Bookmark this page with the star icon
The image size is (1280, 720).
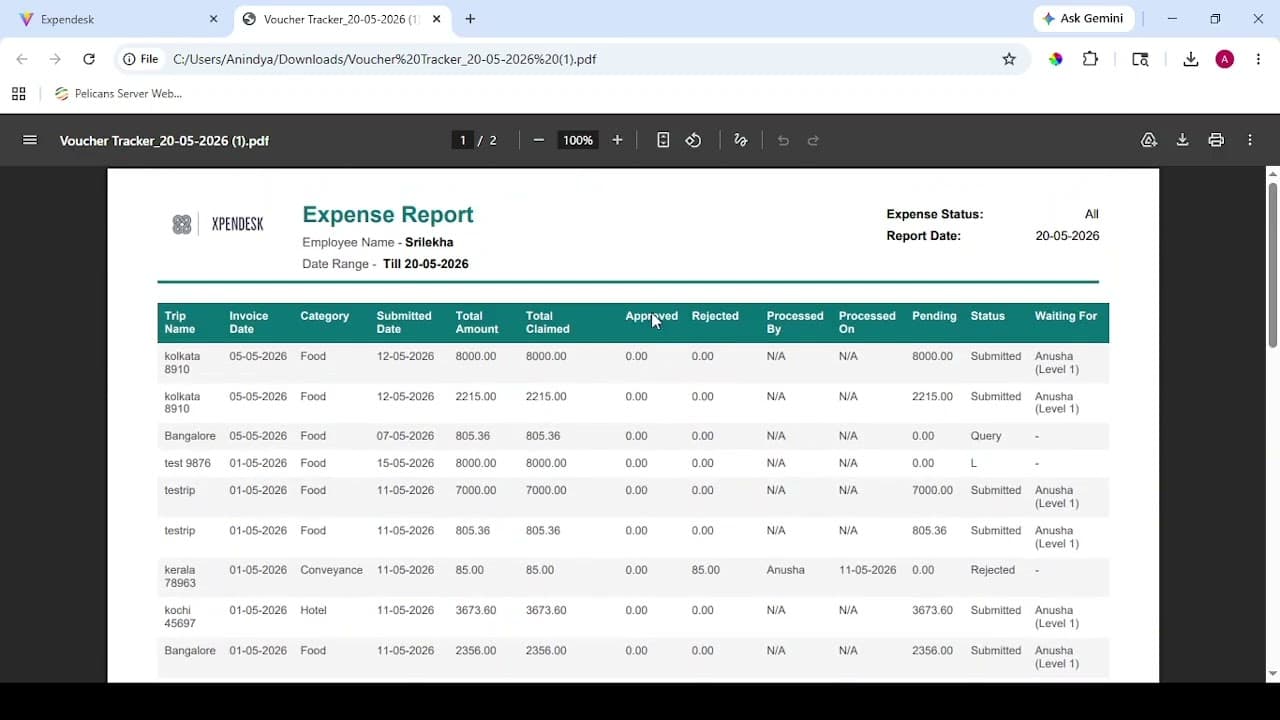[x=1009, y=59]
